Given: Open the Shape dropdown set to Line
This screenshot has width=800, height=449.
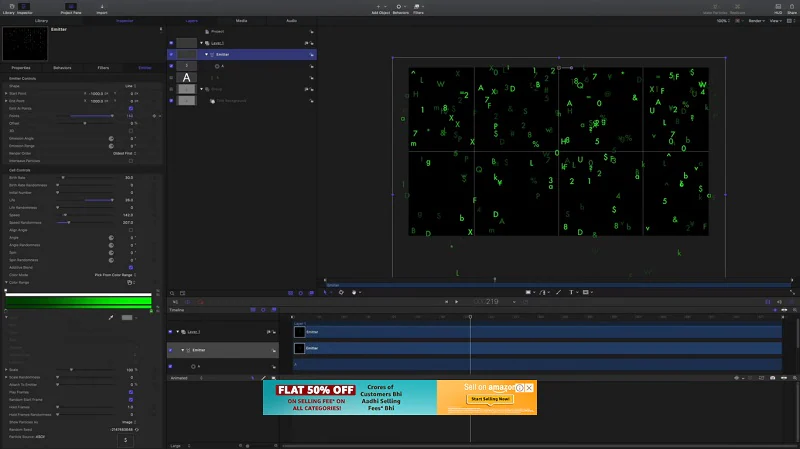Looking at the screenshot, I should (131, 86).
